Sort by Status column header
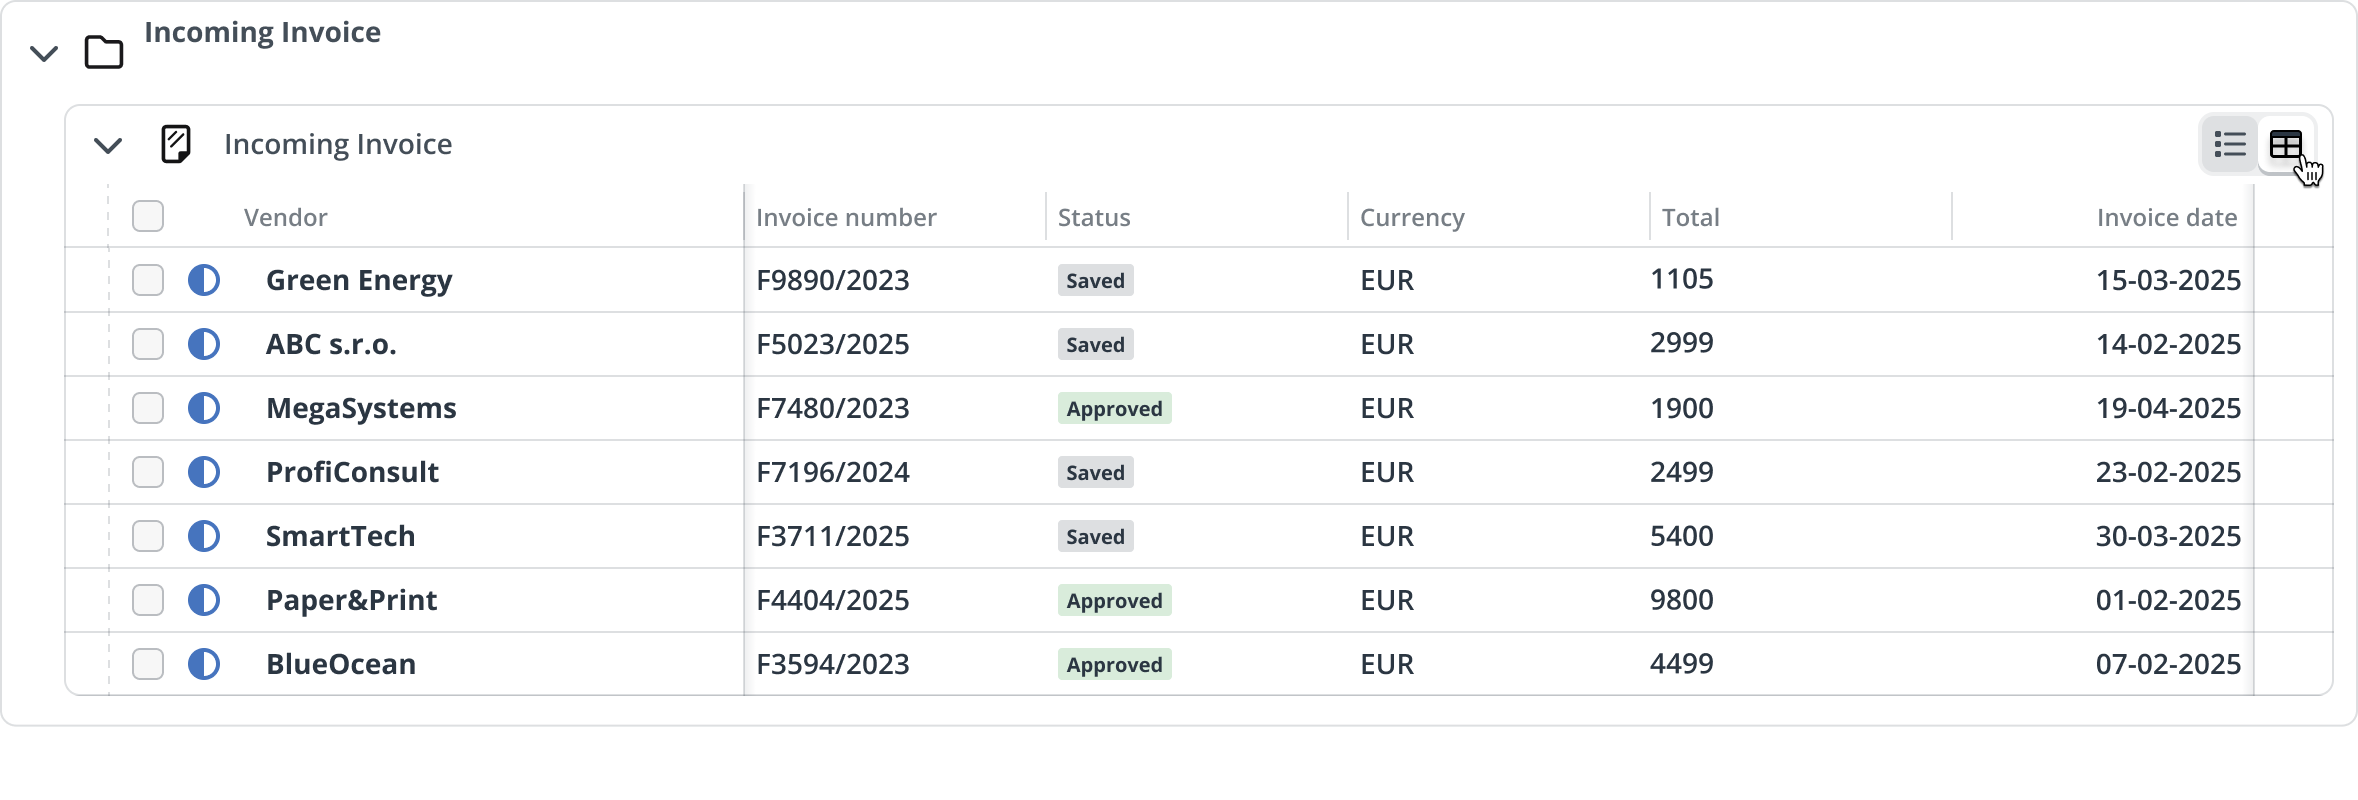This screenshot has height=800, width=2358. pos(1094,217)
